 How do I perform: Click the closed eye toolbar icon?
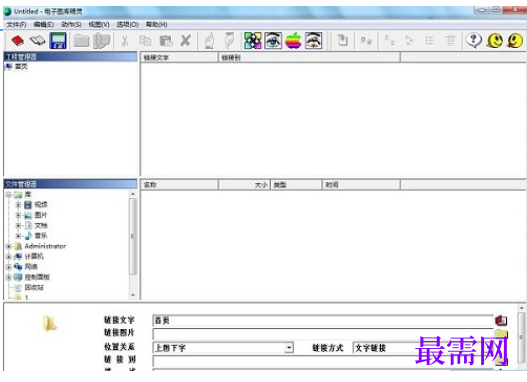pyautogui.click(x=314, y=41)
